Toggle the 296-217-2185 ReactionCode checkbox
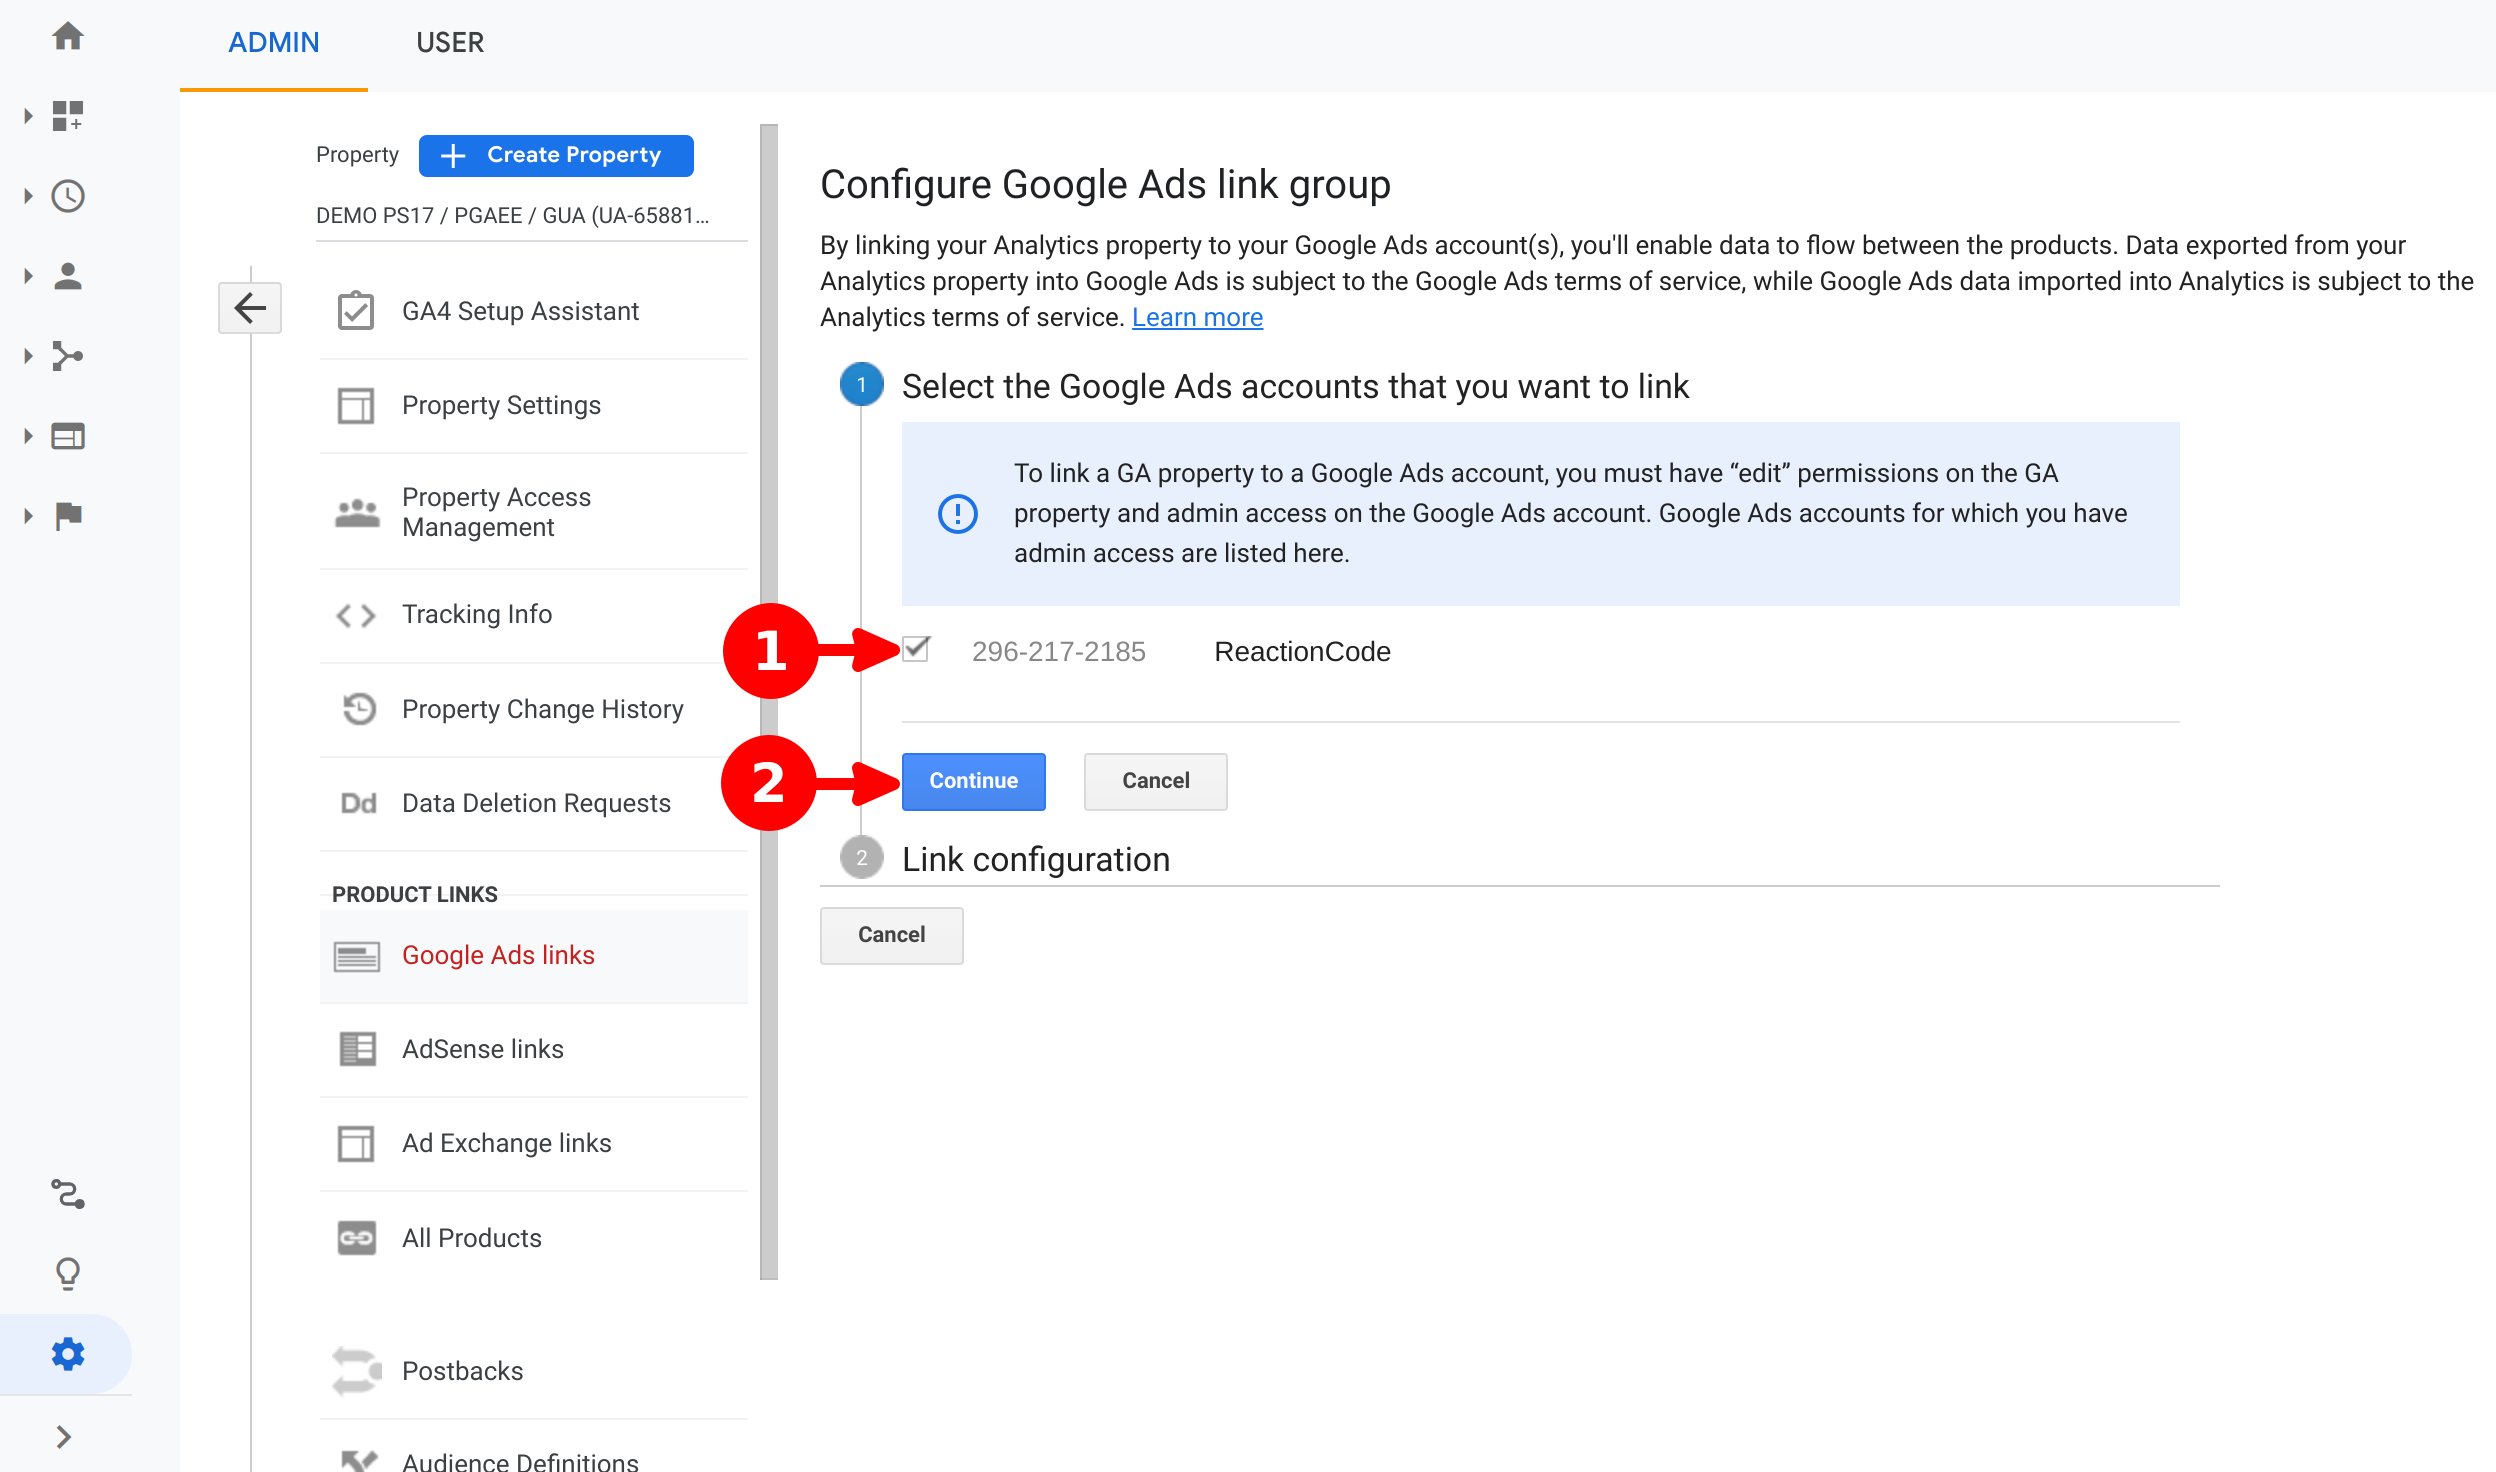Screen dimensions: 2496x1472 916,650
